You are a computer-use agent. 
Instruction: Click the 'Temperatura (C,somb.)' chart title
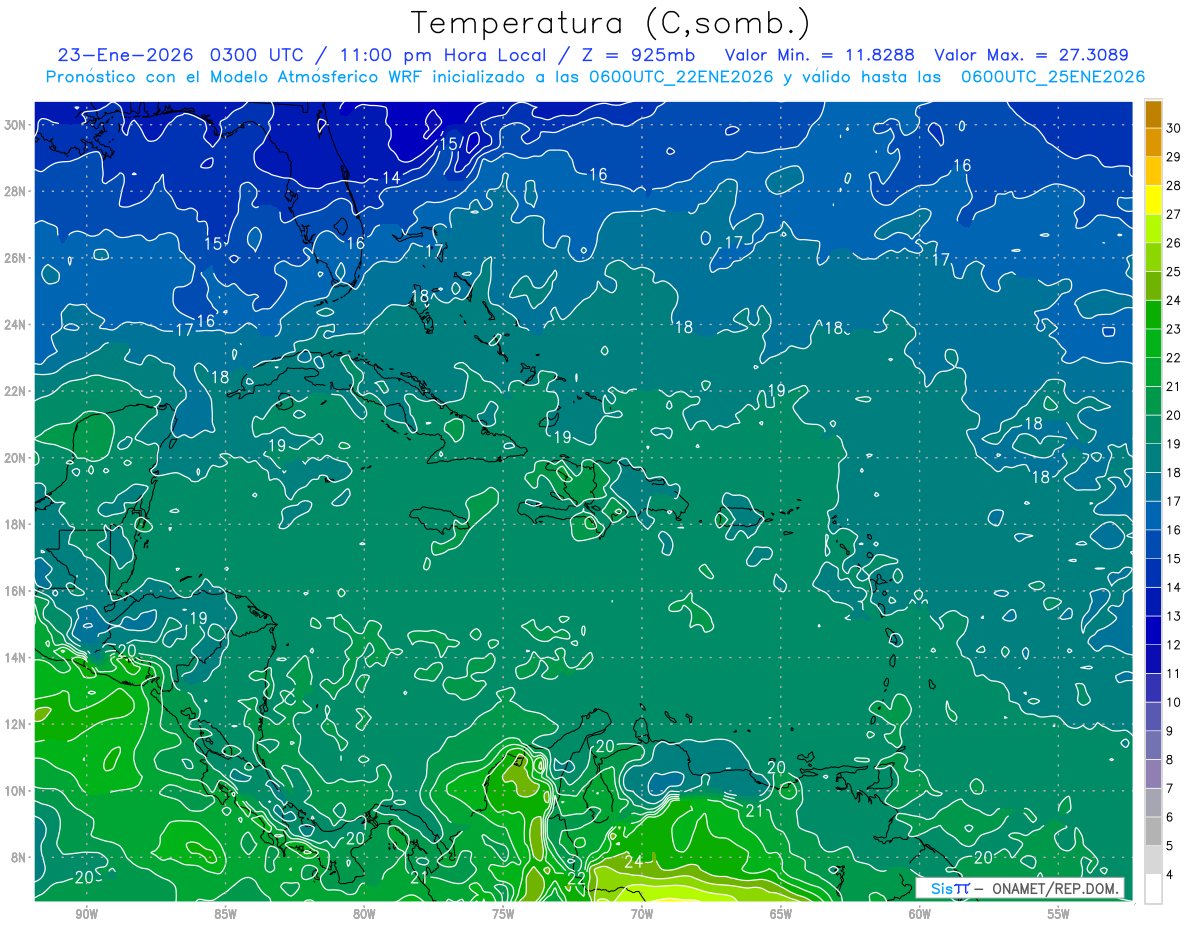(611, 23)
